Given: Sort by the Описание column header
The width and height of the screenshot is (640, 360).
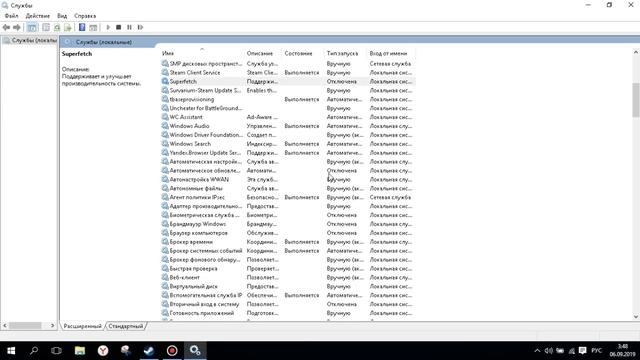Looking at the screenshot, I should 260,53.
